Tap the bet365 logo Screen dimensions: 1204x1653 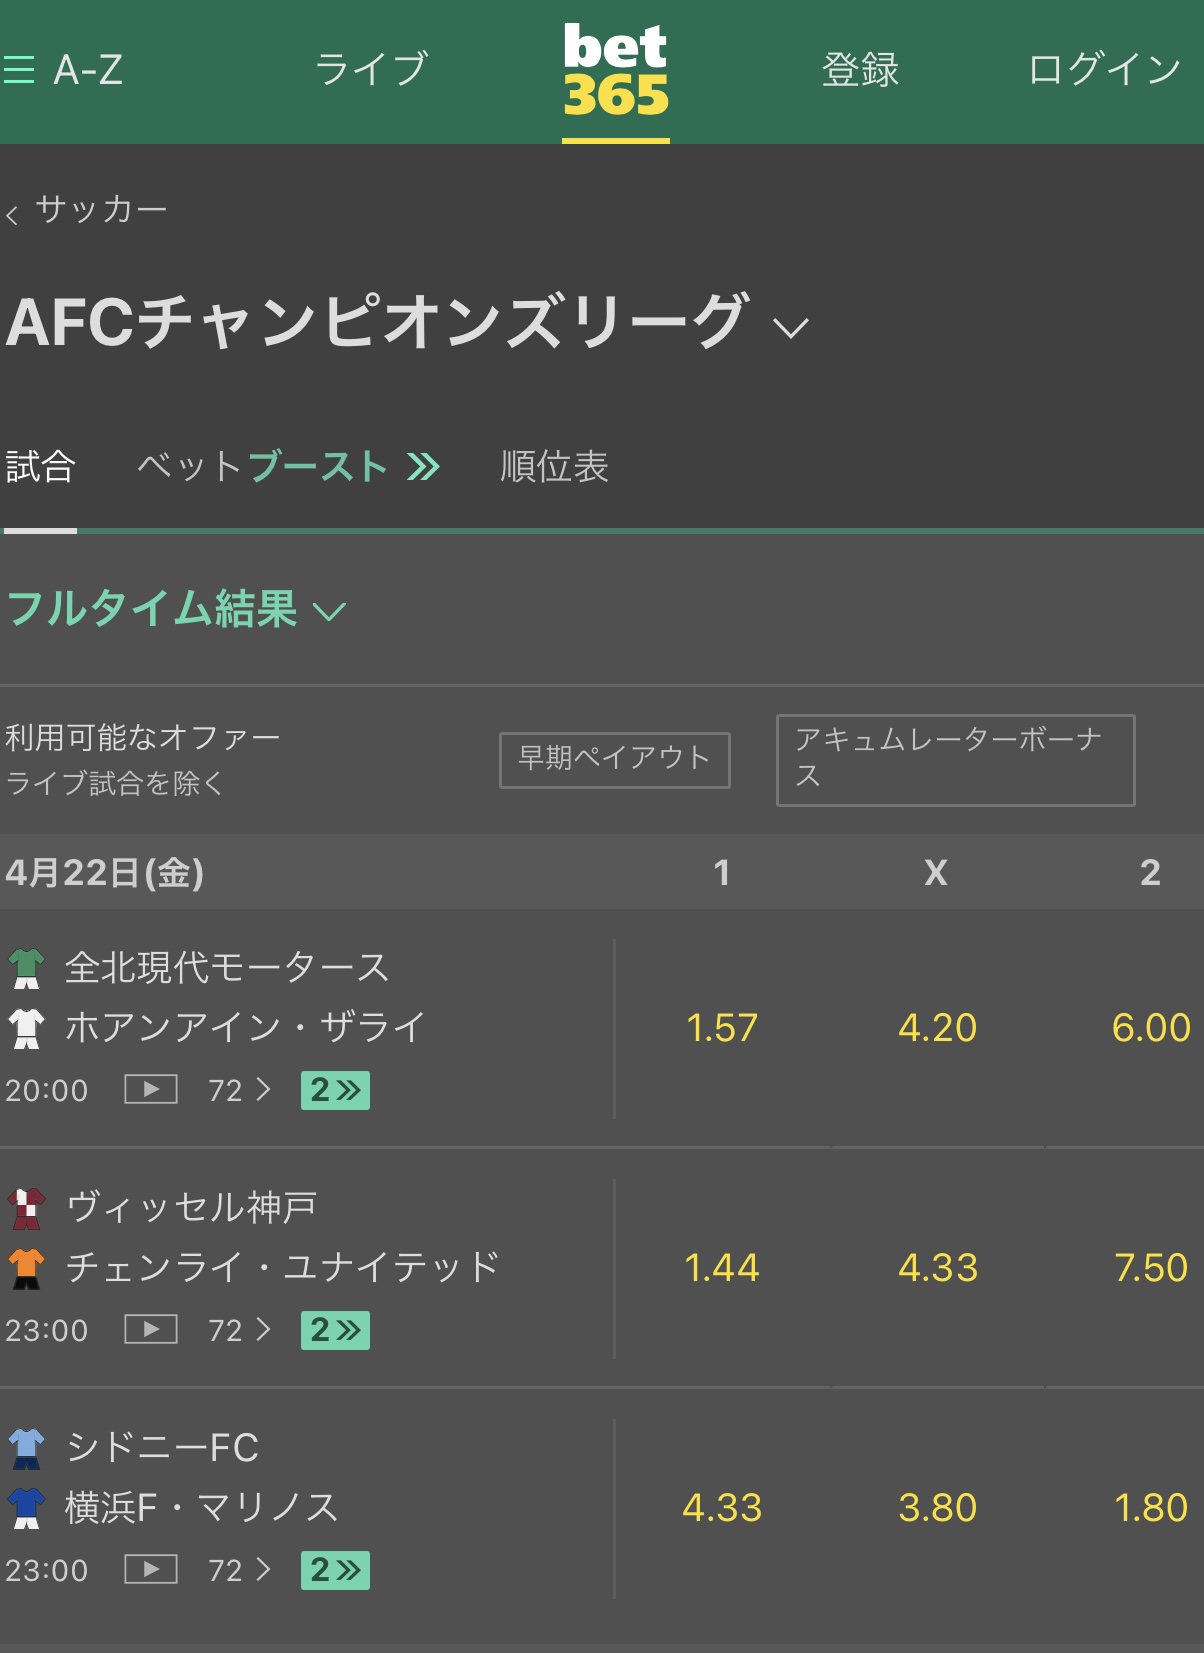tap(616, 71)
